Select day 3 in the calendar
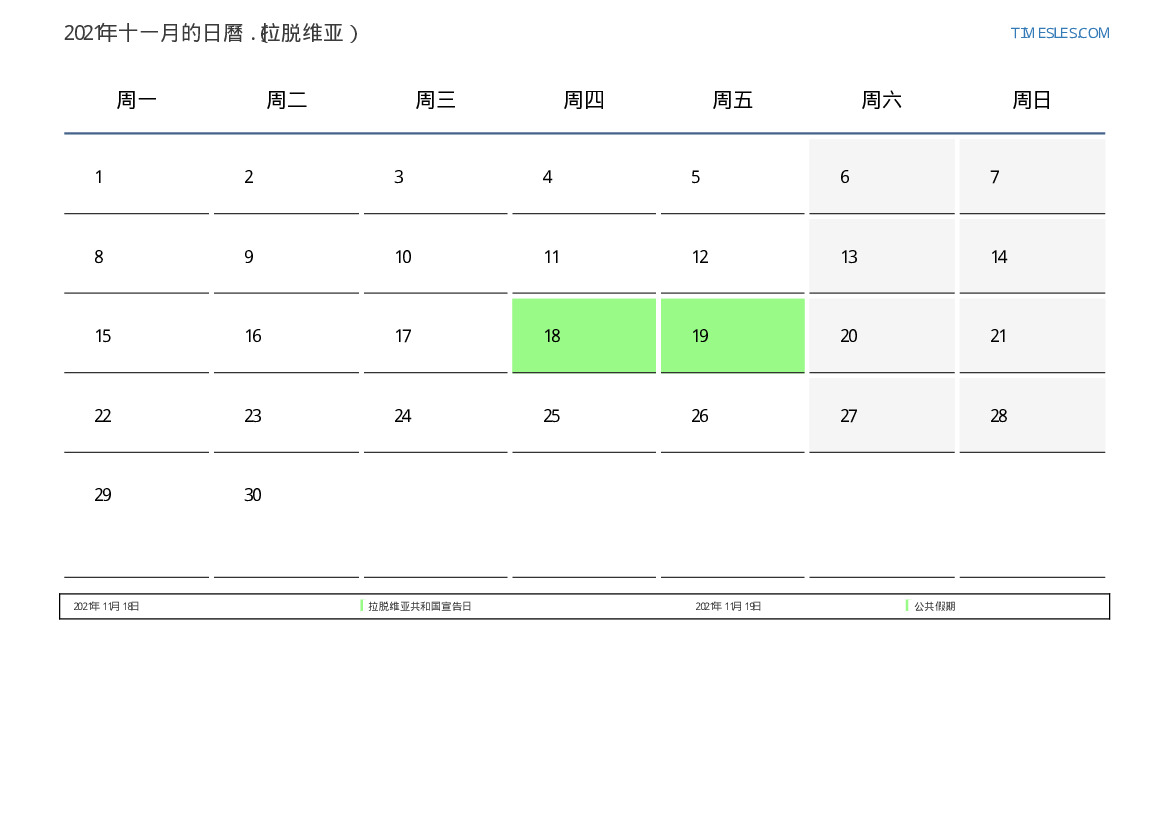Image resolution: width=1169 pixels, height=827 pixels. [x=435, y=177]
